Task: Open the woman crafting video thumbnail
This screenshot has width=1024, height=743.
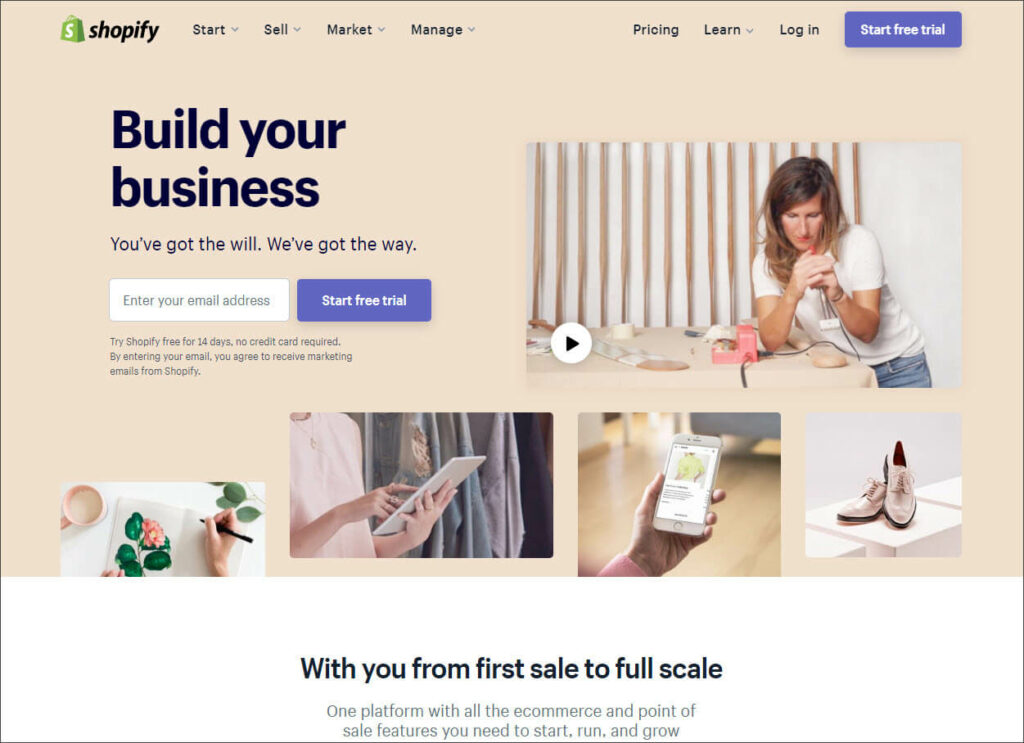Action: point(744,265)
